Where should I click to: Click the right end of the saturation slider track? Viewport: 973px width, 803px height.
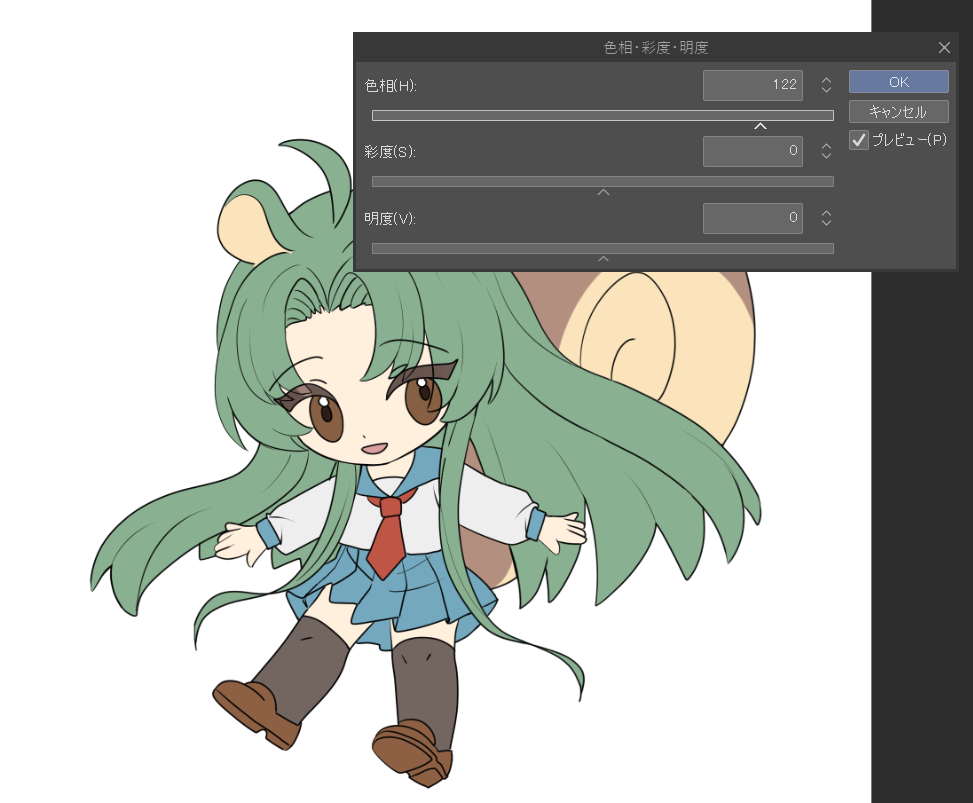point(830,181)
